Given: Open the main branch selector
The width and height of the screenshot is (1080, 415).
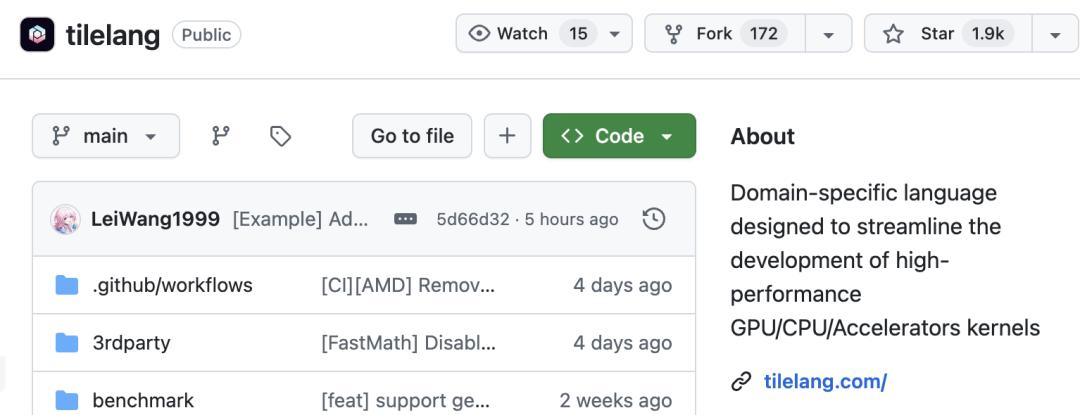Looking at the screenshot, I should pos(106,136).
